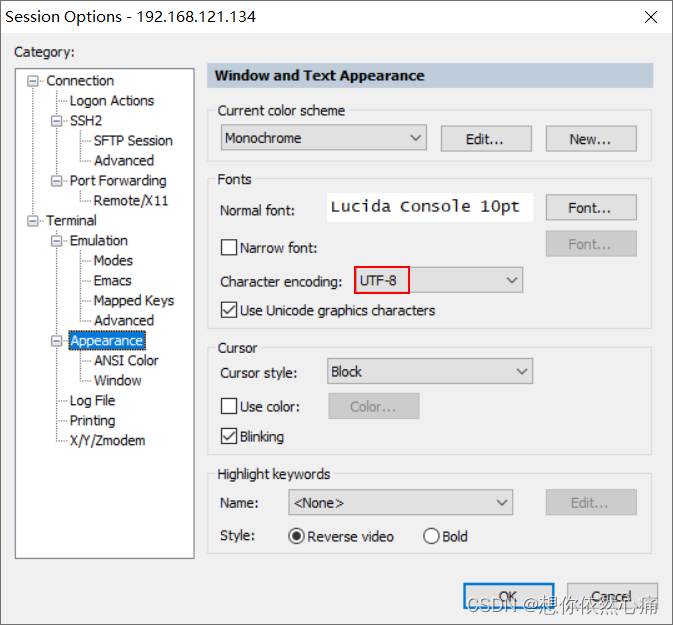The width and height of the screenshot is (673, 625).
Task: Select the Reverse video radio button
Action: [x=296, y=536]
